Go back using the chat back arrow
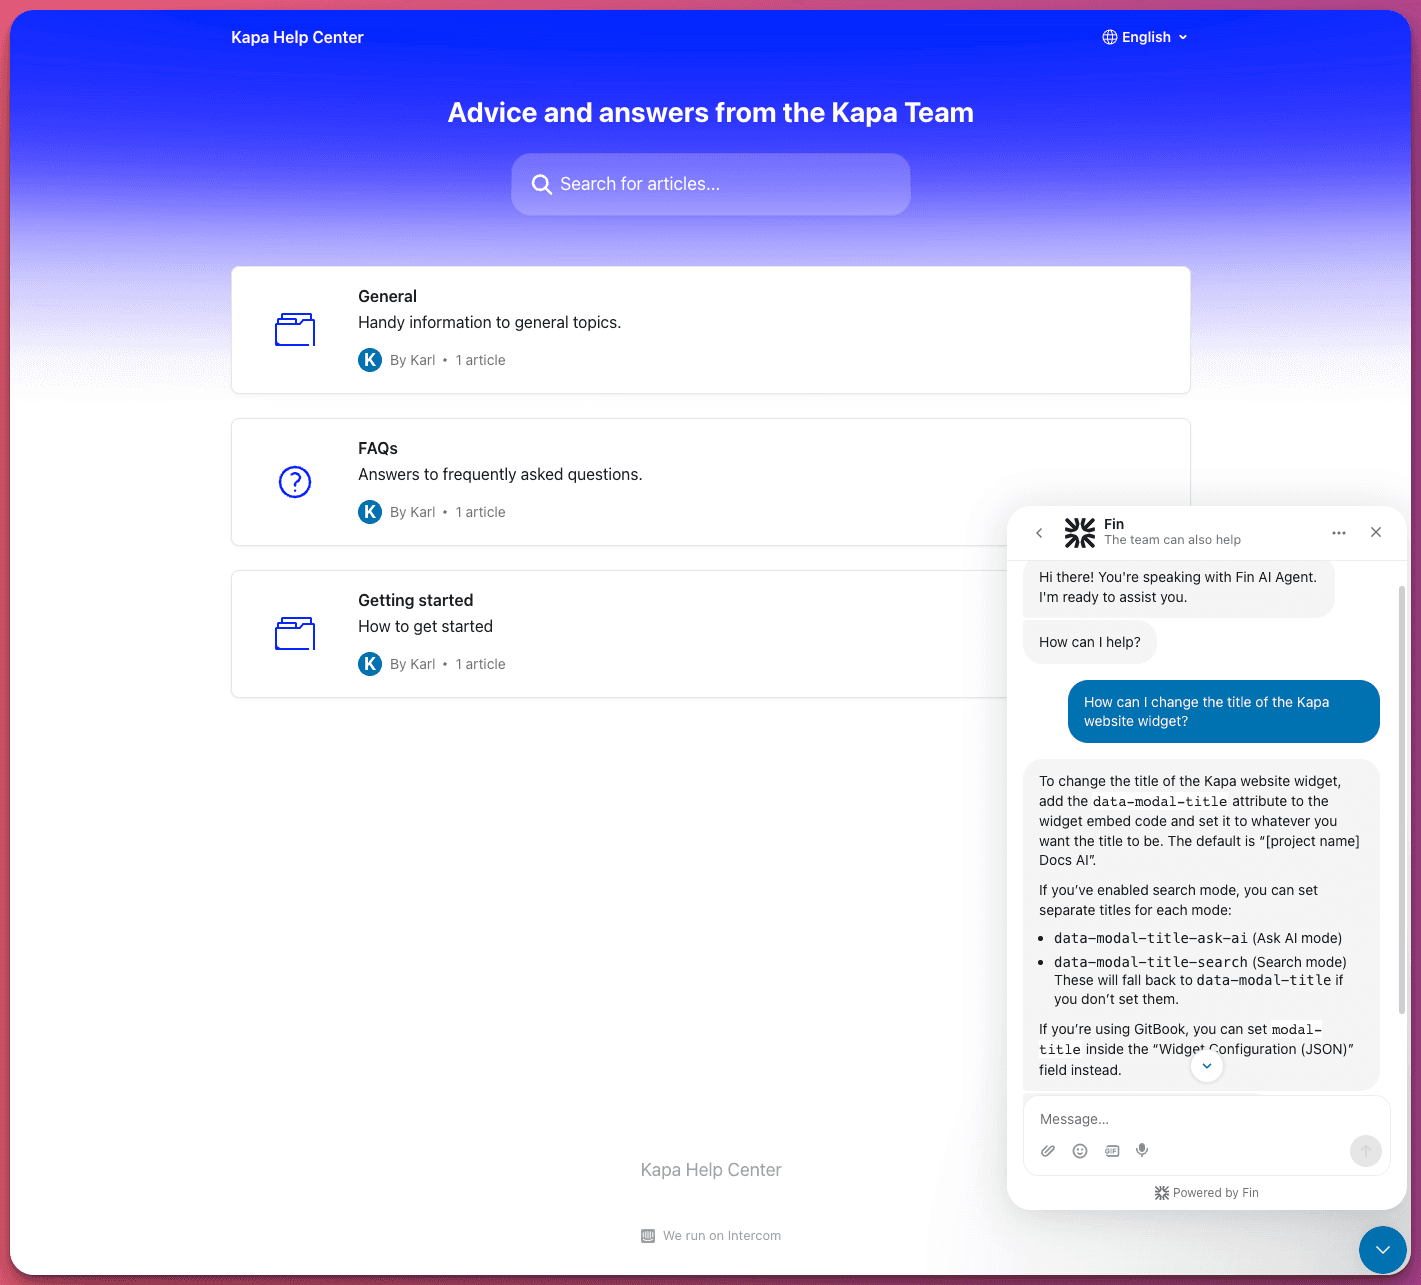Screen dimensions: 1421x1285 1039,533
